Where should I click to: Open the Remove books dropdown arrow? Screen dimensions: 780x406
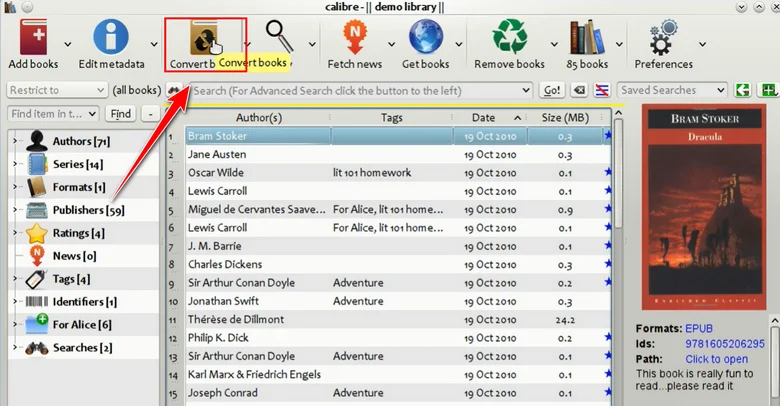click(x=554, y=44)
